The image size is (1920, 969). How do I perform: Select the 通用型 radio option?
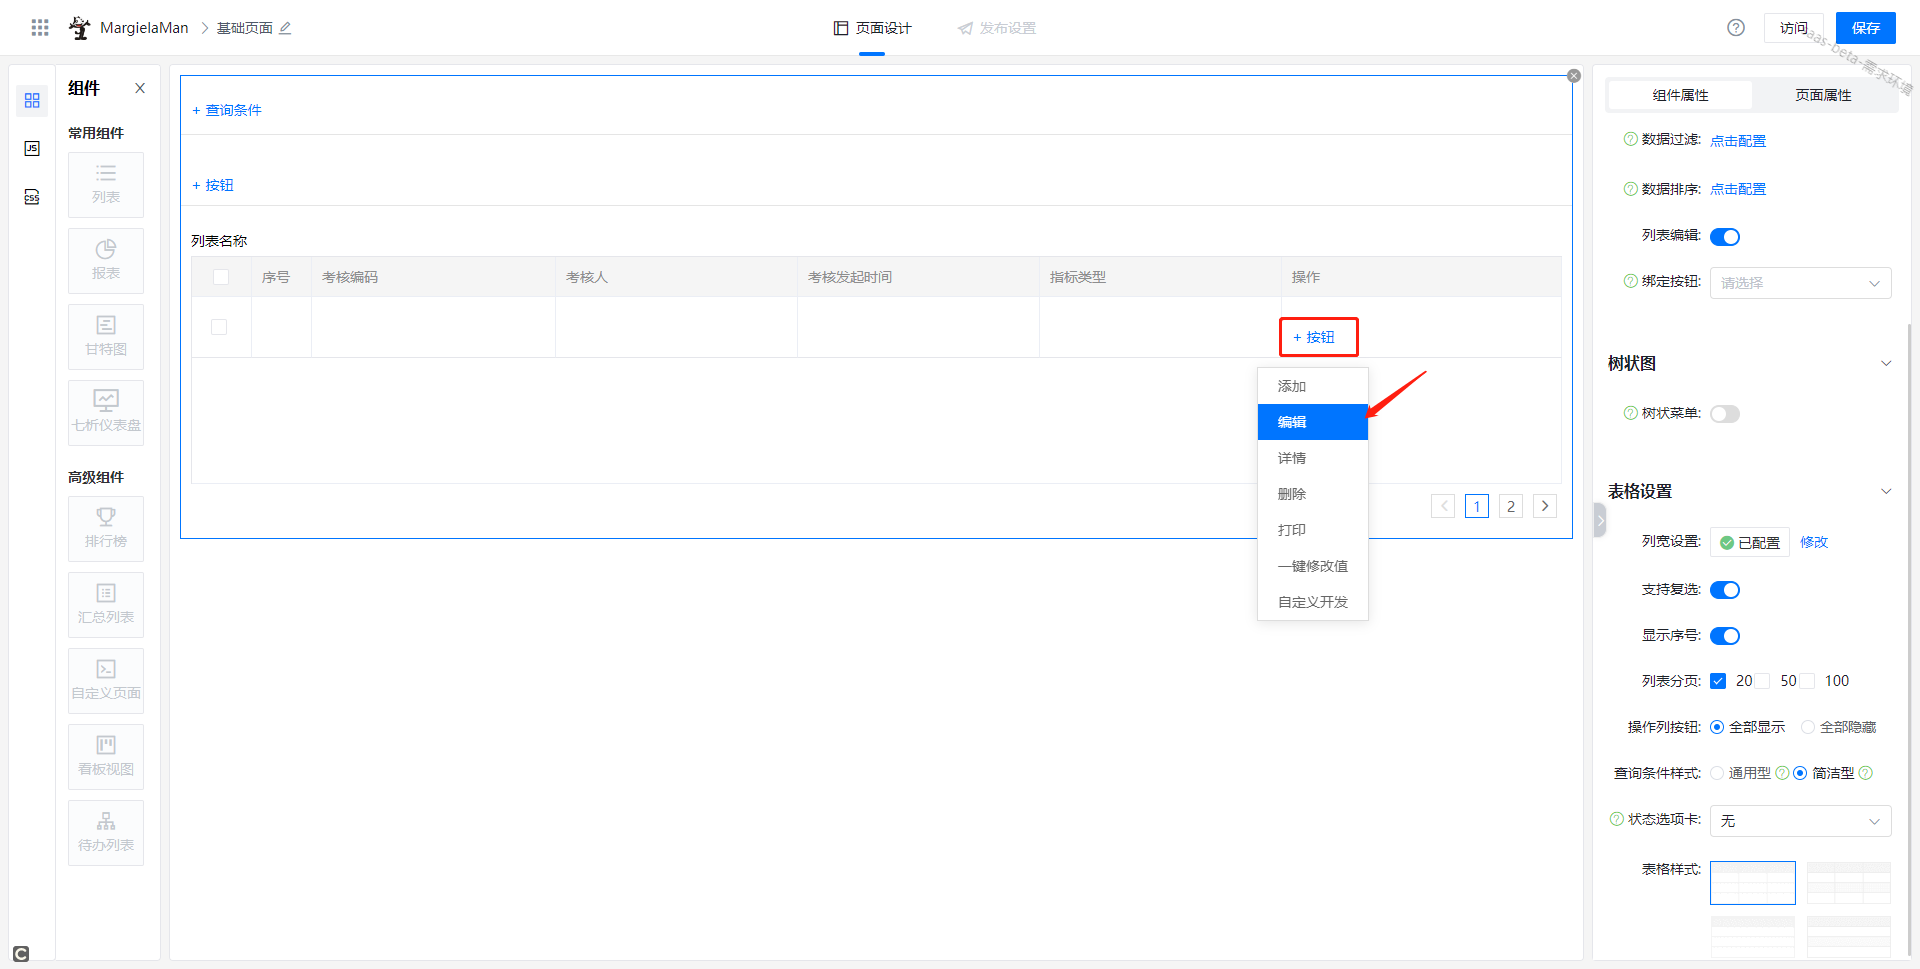click(1717, 773)
